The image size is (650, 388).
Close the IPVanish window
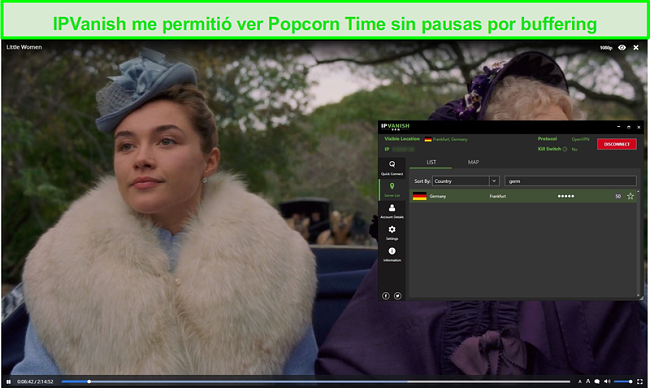coord(639,127)
